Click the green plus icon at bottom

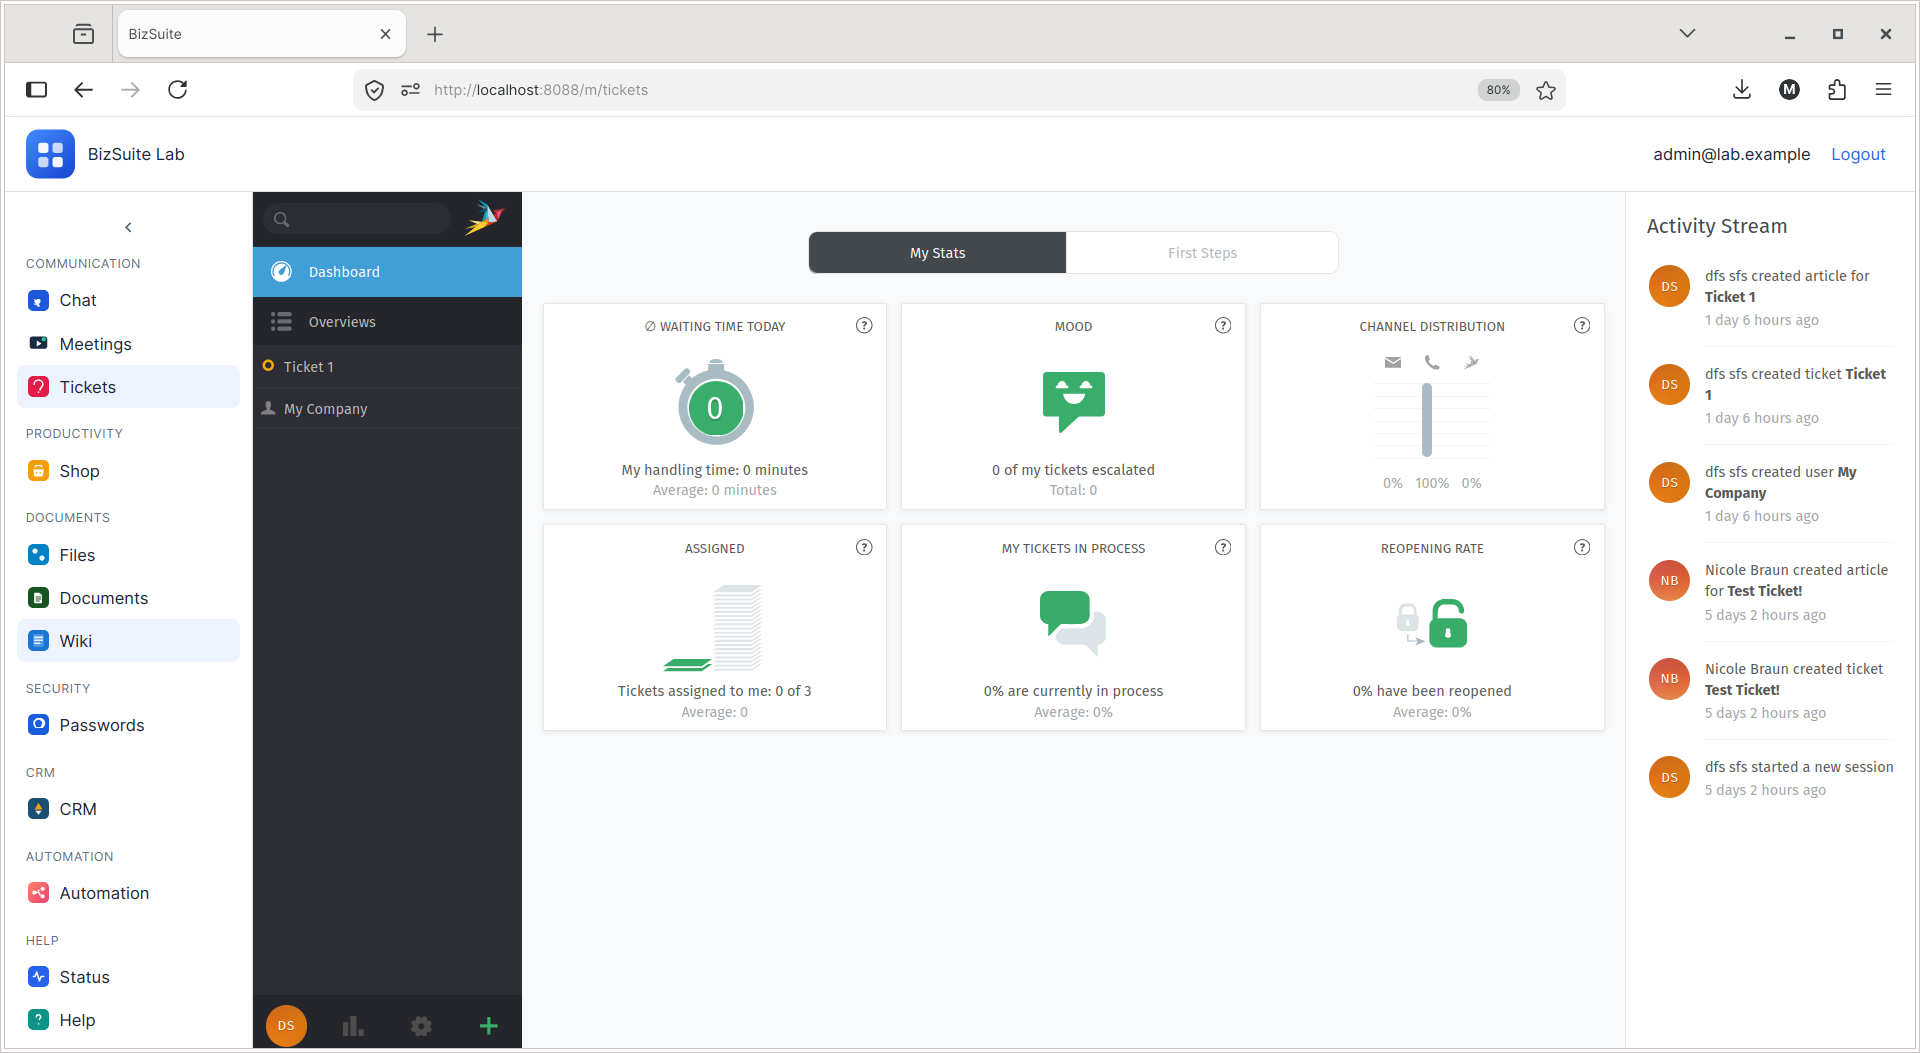pyautogui.click(x=488, y=1025)
